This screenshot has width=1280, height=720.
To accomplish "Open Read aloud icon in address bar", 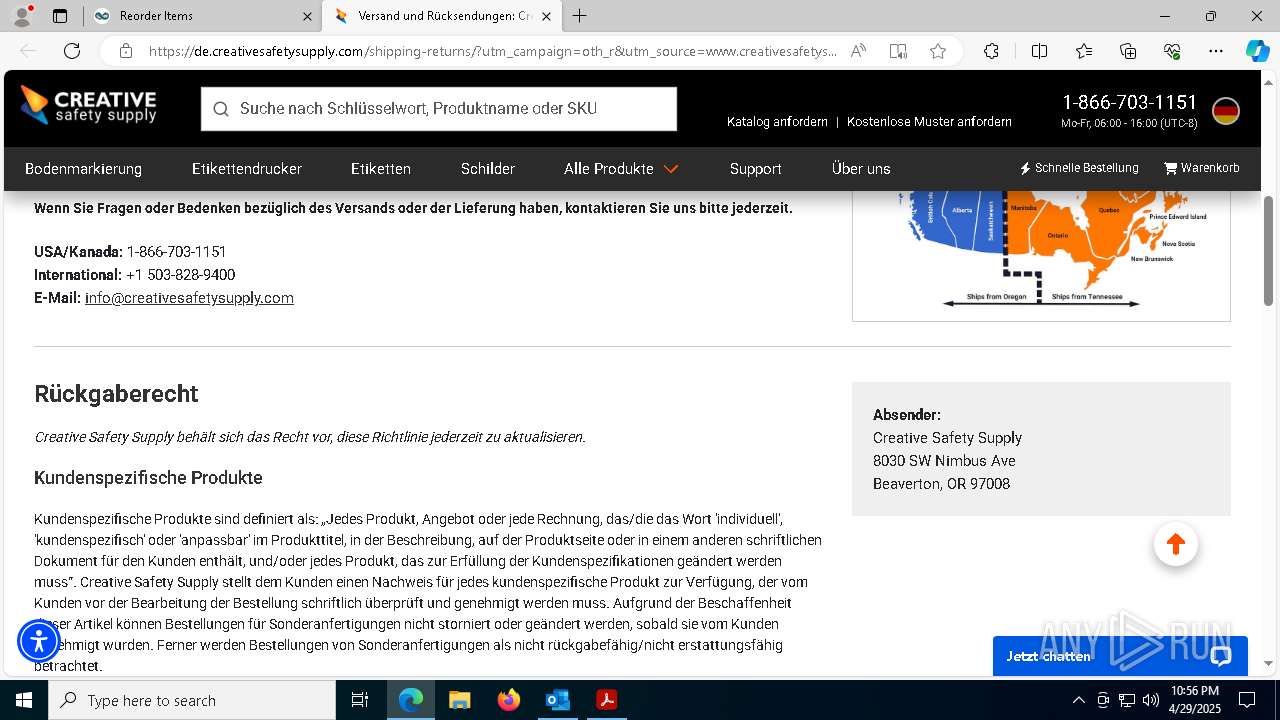I will pos(858,51).
